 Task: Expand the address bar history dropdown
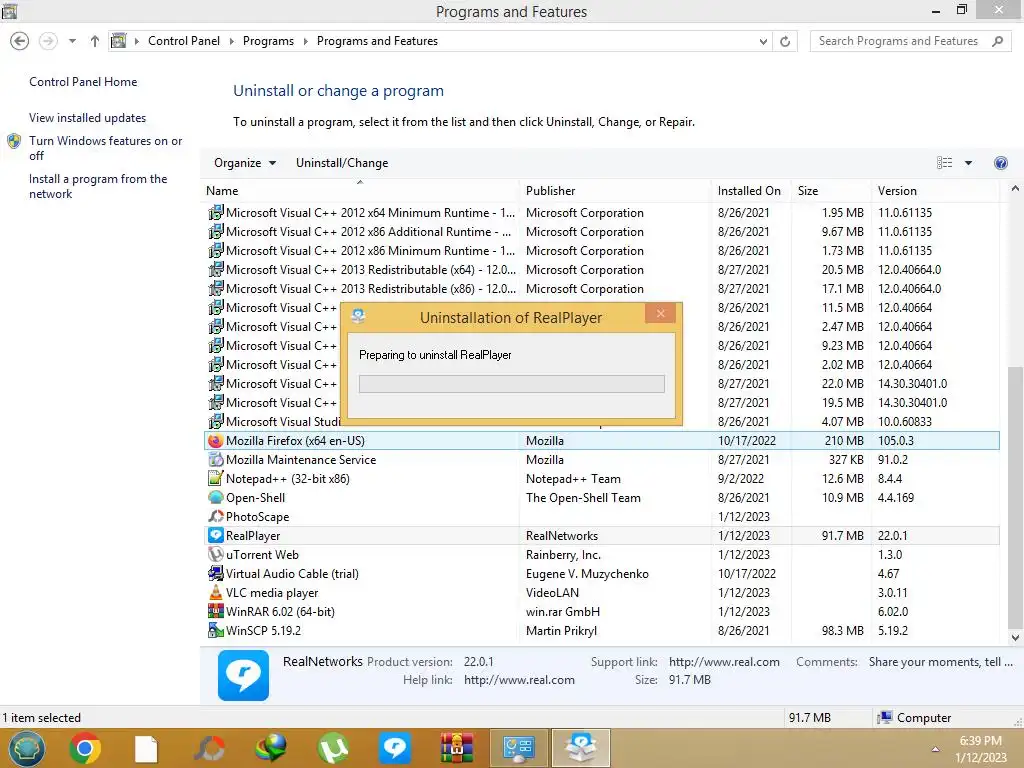click(763, 41)
